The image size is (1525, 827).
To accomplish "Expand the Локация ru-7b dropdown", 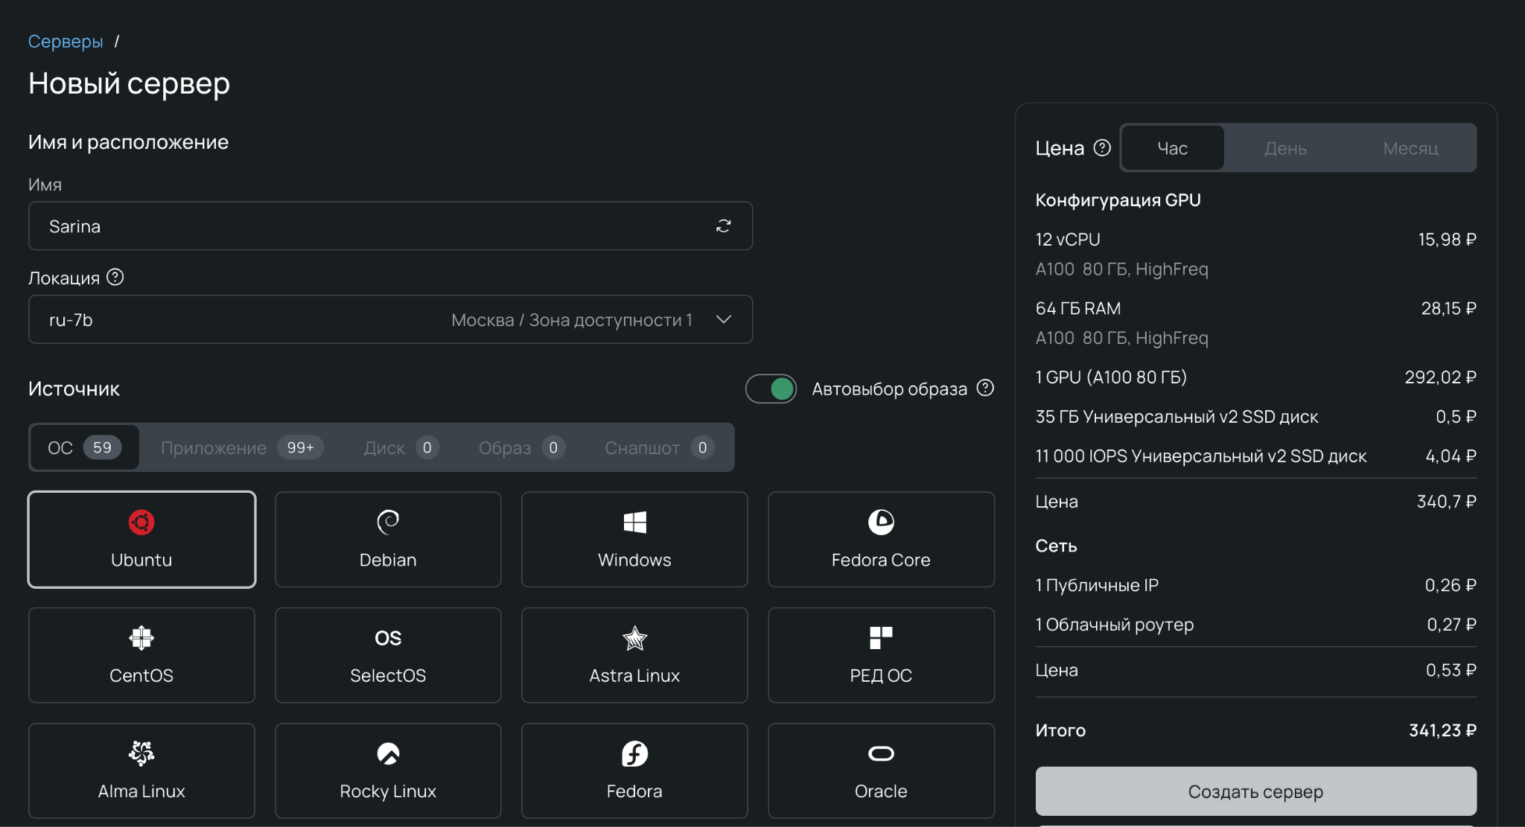I will 390,319.
